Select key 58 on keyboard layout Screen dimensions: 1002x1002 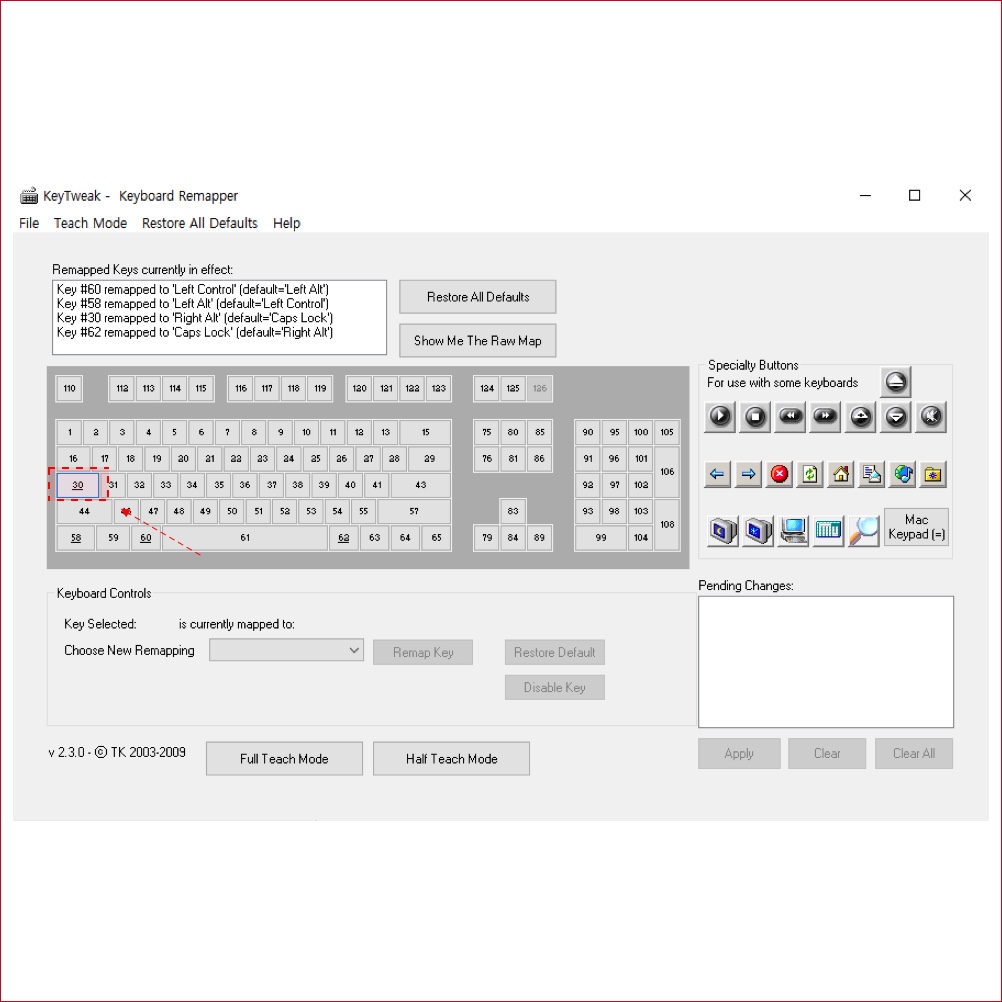(x=76, y=537)
